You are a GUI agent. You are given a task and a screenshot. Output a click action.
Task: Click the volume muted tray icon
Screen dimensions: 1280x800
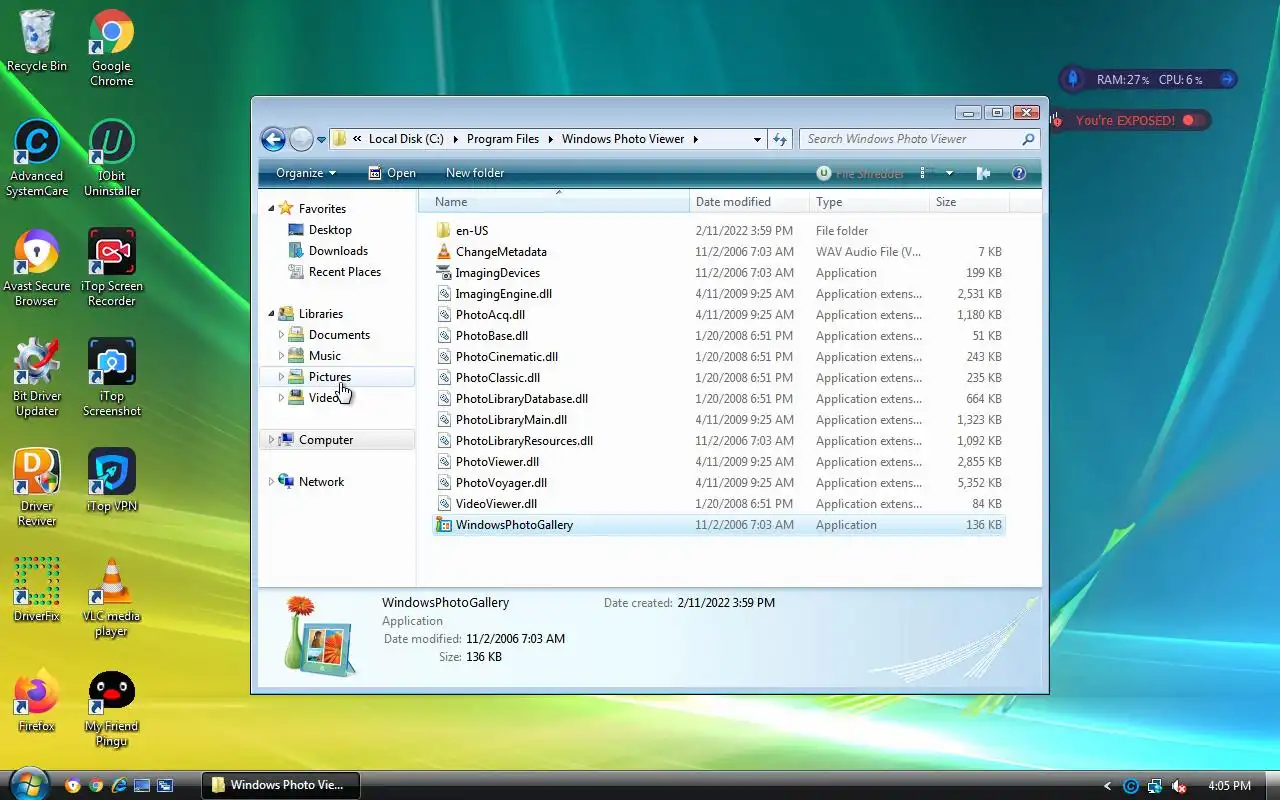(1179, 786)
